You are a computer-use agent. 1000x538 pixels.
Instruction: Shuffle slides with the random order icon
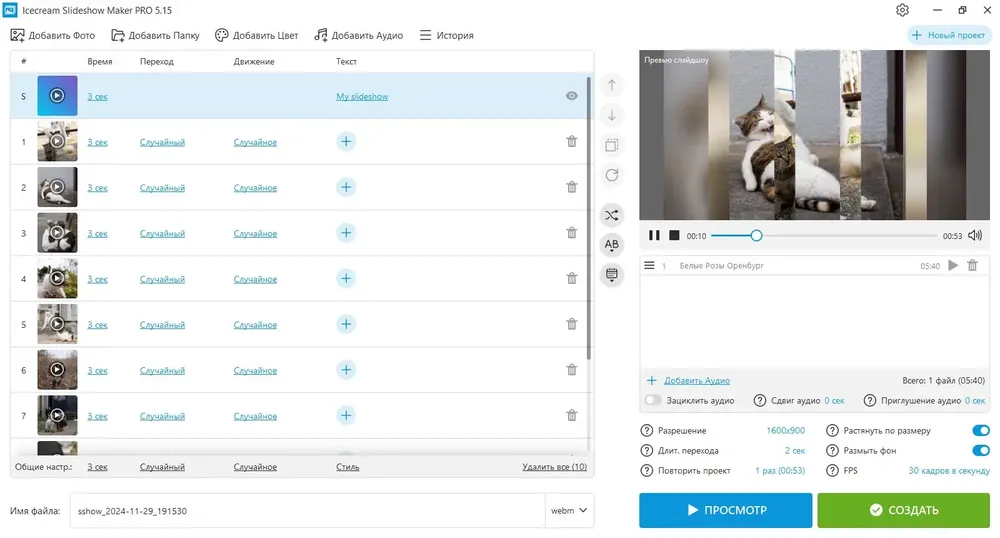coord(612,215)
